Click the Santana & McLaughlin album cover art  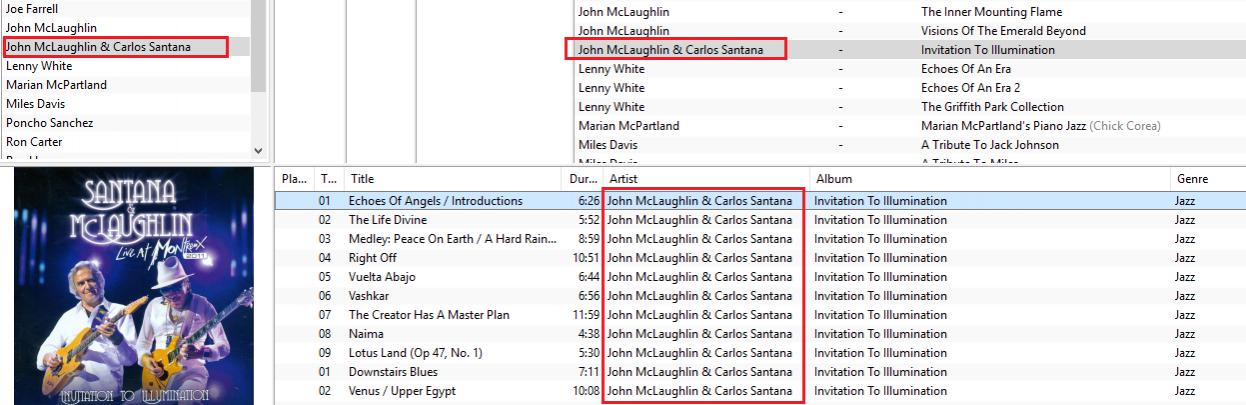pos(133,286)
